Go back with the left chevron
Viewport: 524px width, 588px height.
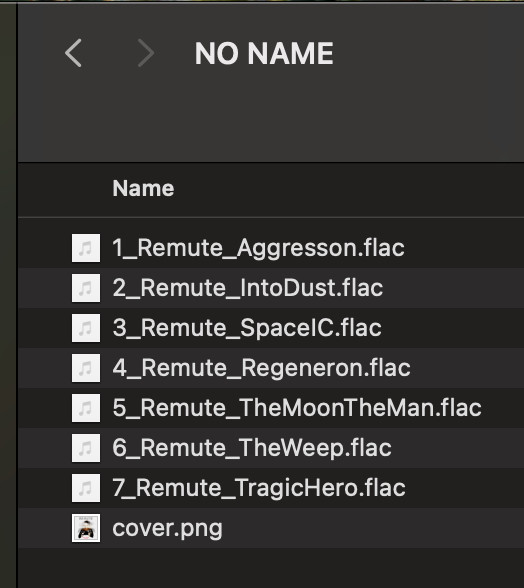tap(73, 53)
